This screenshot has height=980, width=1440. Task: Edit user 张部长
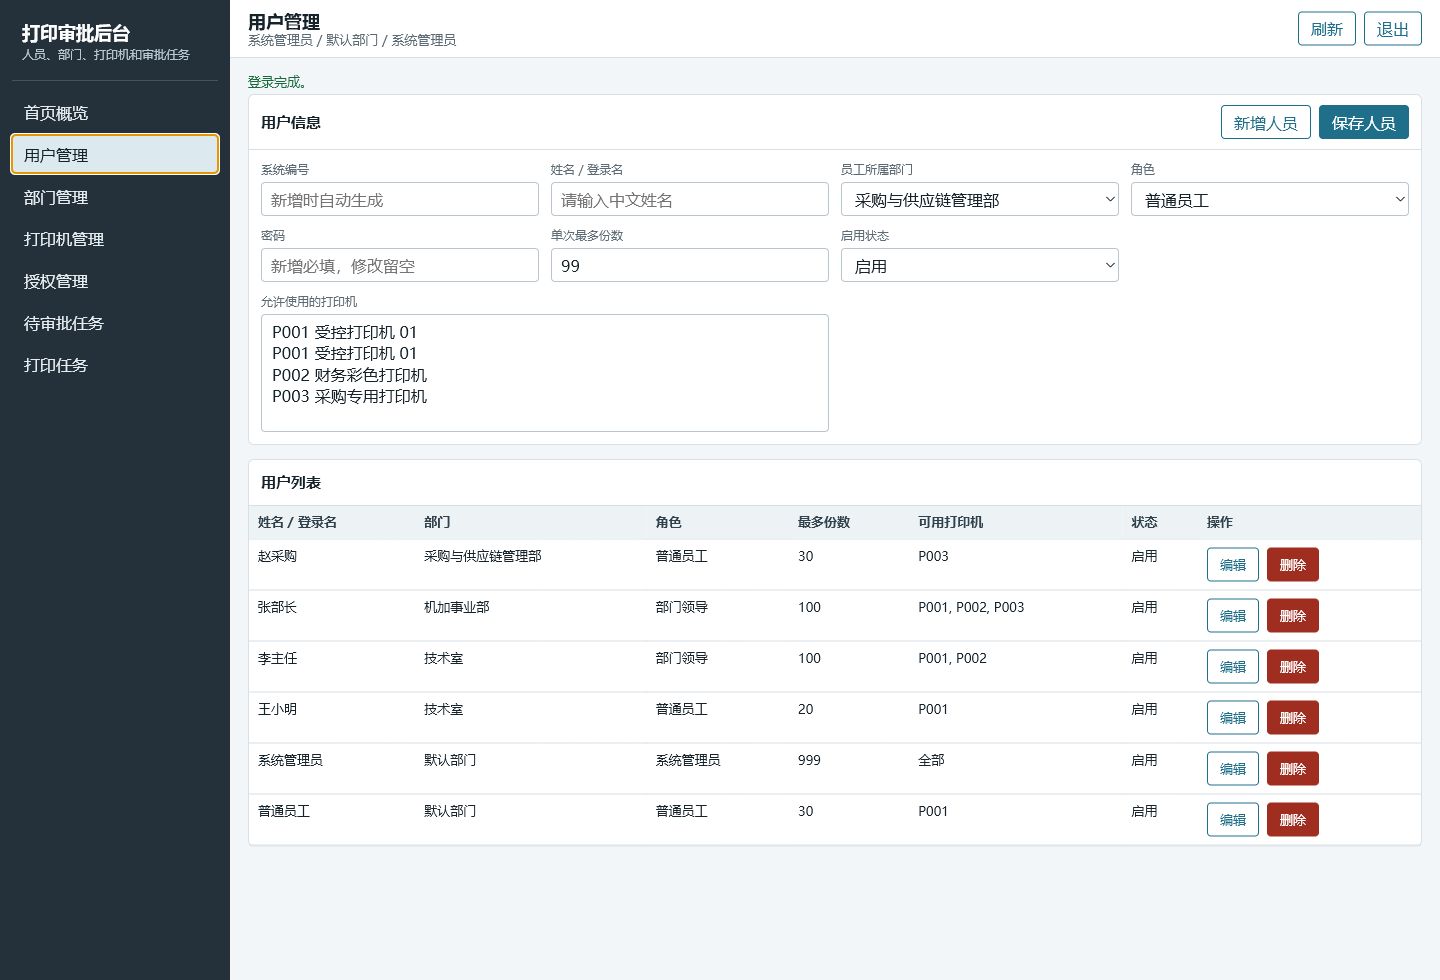(x=1233, y=616)
